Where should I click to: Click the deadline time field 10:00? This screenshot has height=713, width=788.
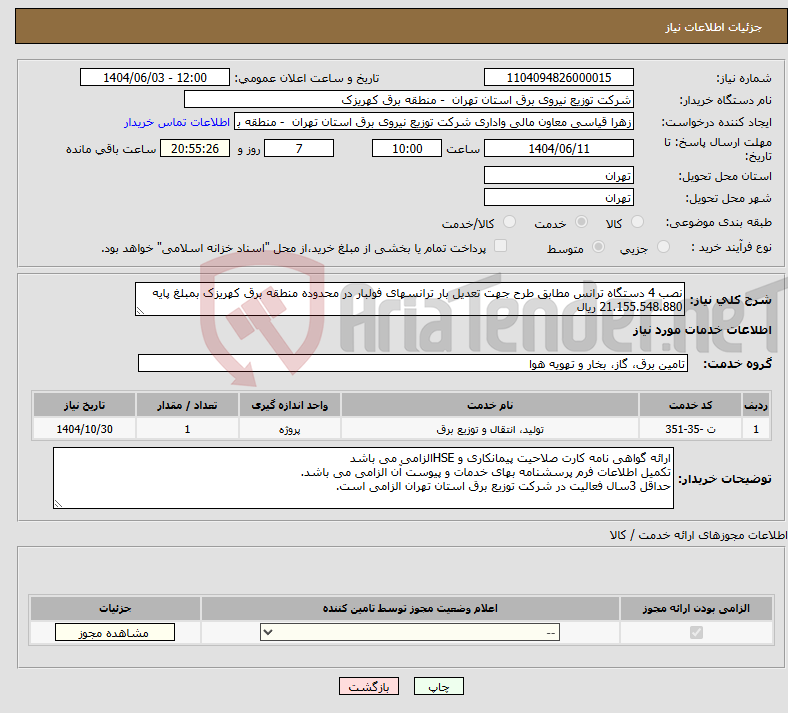click(407, 148)
